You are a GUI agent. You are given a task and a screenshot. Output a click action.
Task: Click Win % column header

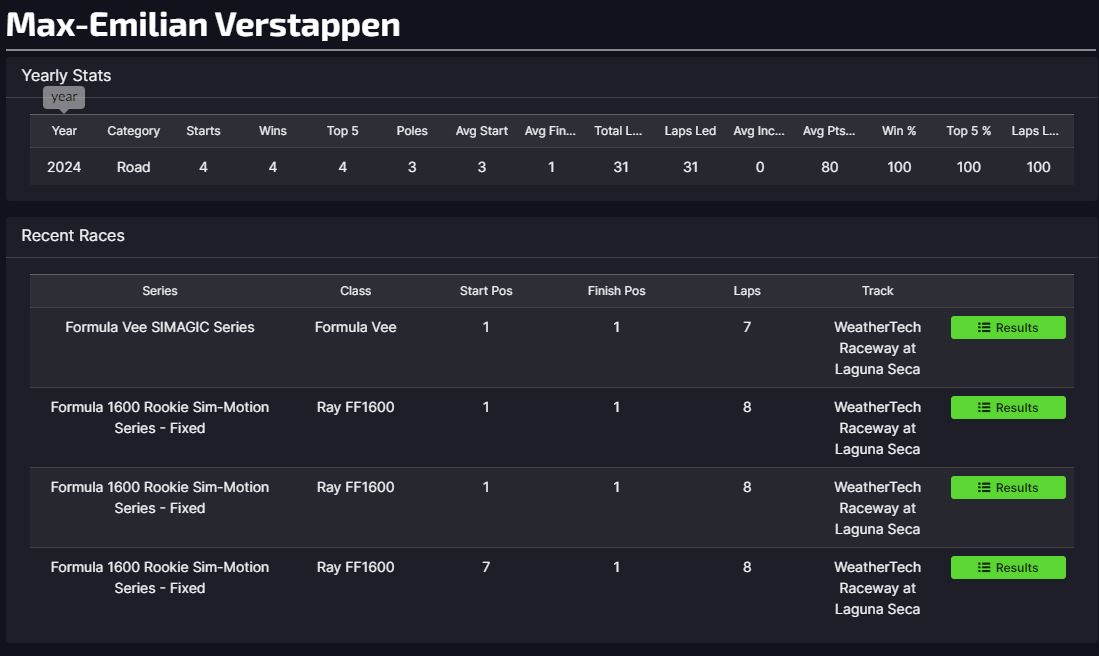(x=899, y=130)
